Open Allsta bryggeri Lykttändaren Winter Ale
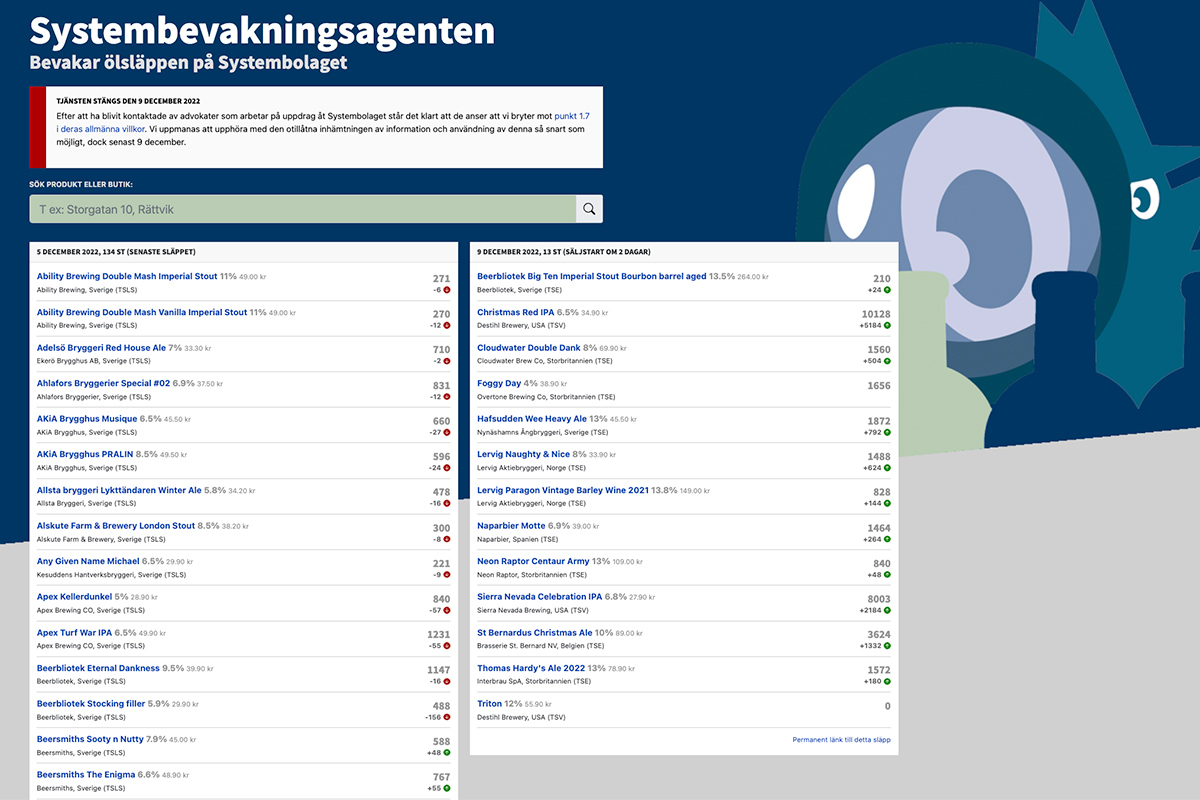This screenshot has height=800, width=1200. click(x=119, y=491)
